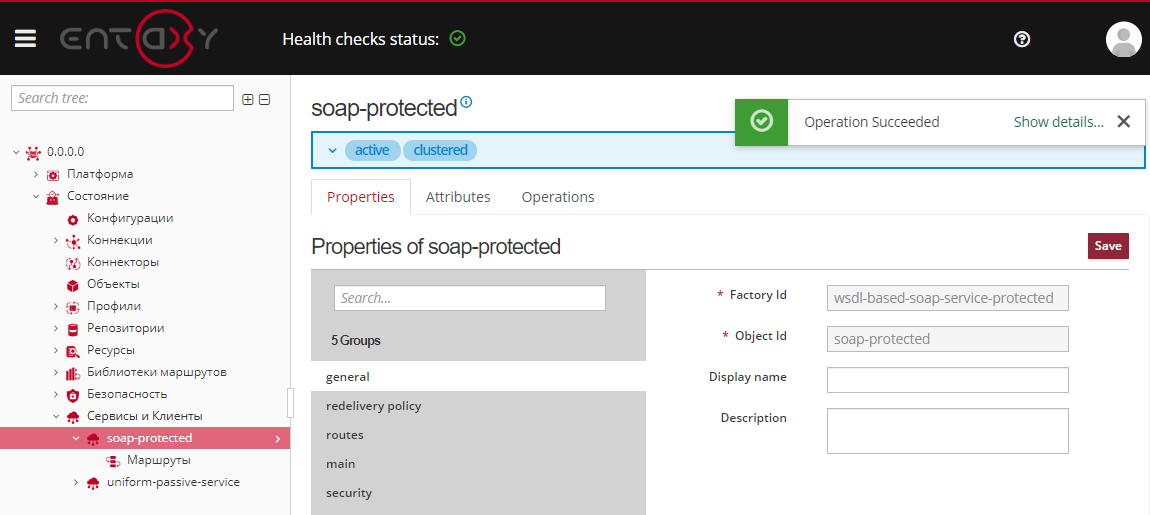Select the general property group
Viewport: 1150px width, 515px height.
point(478,377)
